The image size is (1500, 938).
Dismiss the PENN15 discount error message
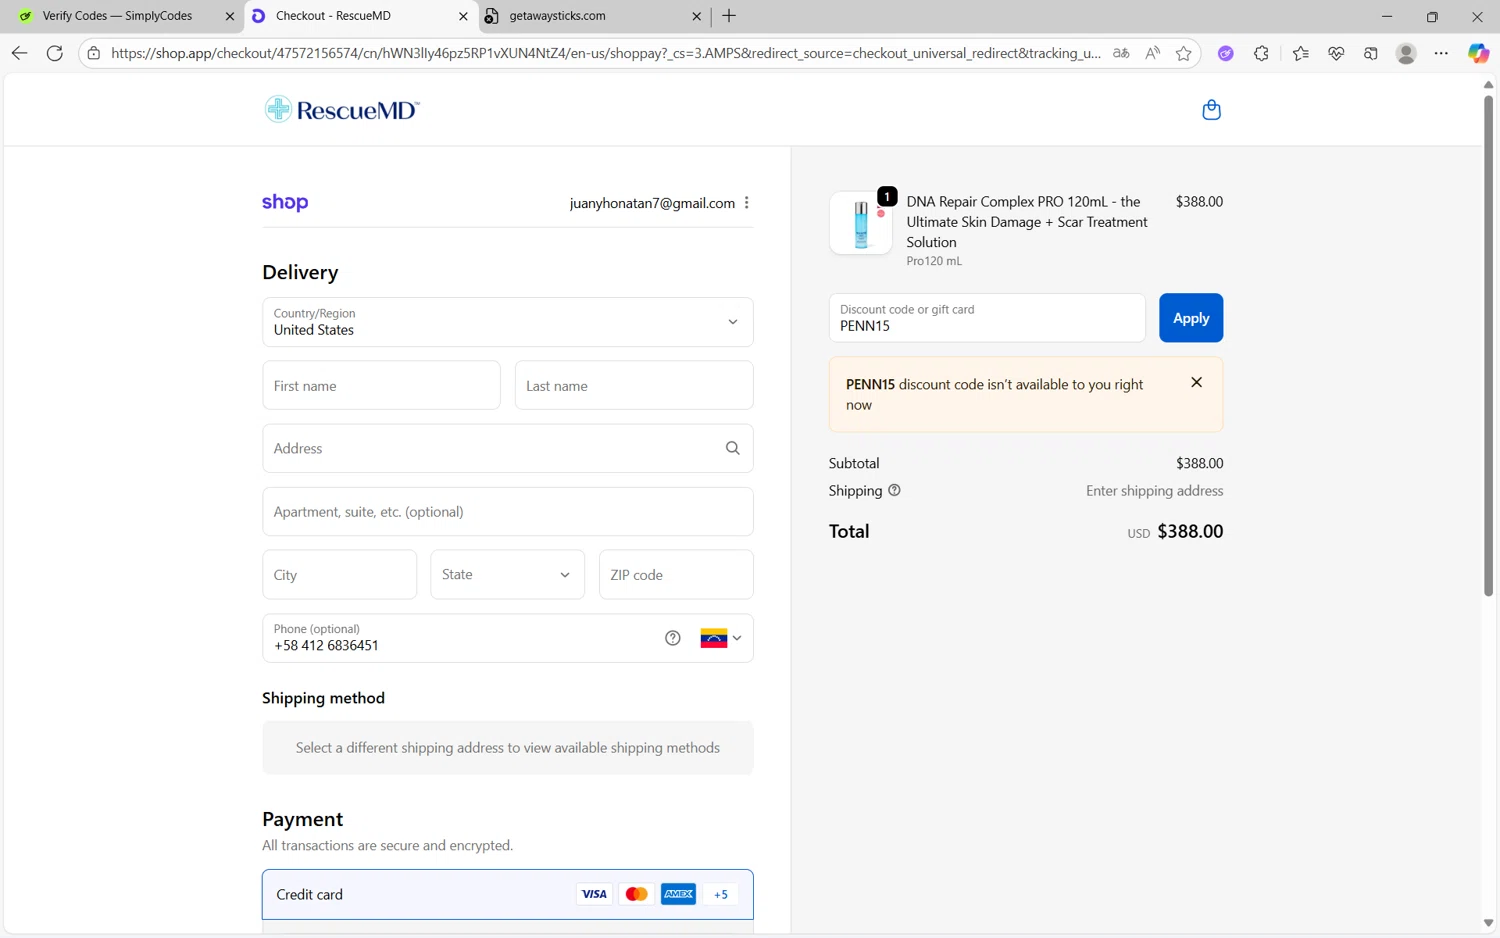pyautogui.click(x=1196, y=382)
